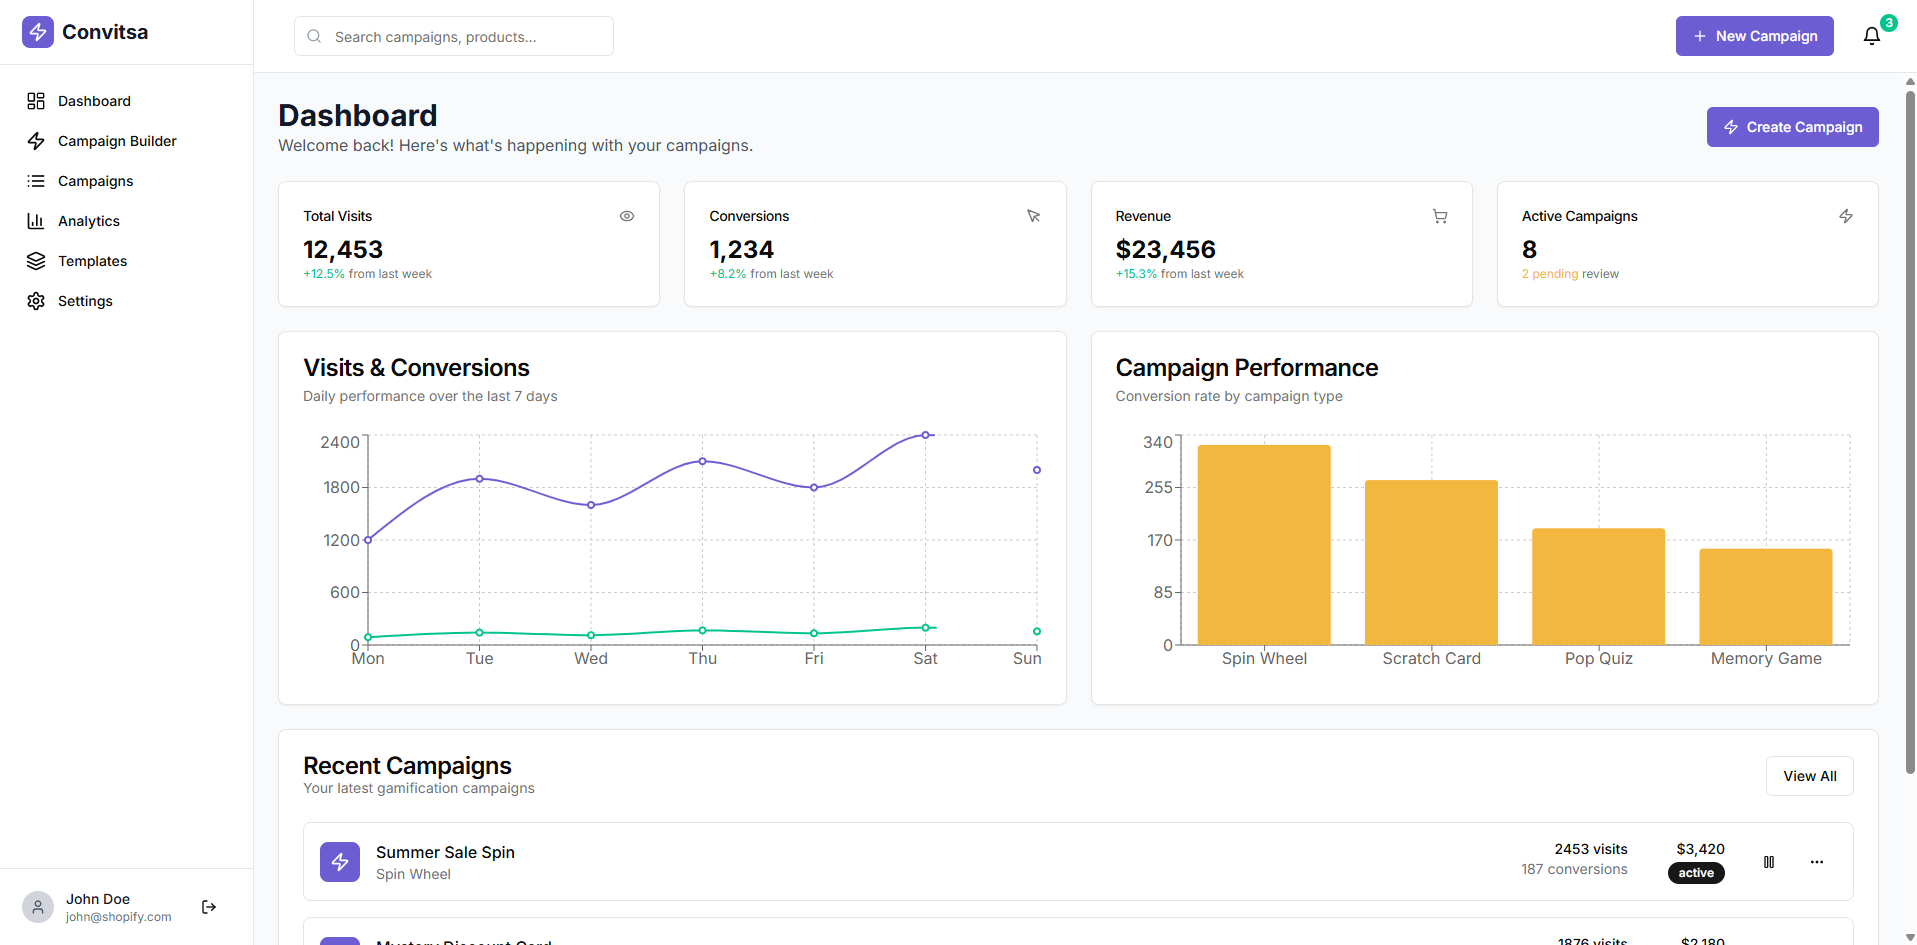Click the Recent Campaigns heading
The height and width of the screenshot is (945, 1917).
click(x=407, y=765)
